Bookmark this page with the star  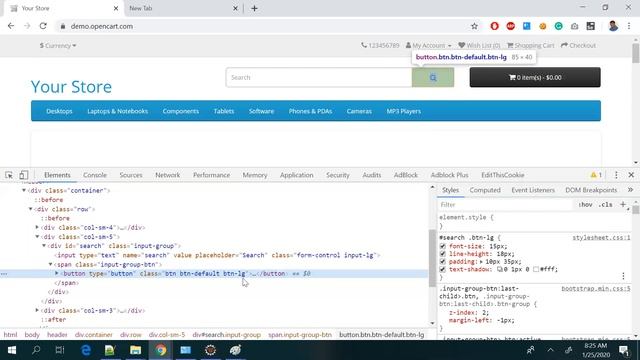click(x=474, y=26)
